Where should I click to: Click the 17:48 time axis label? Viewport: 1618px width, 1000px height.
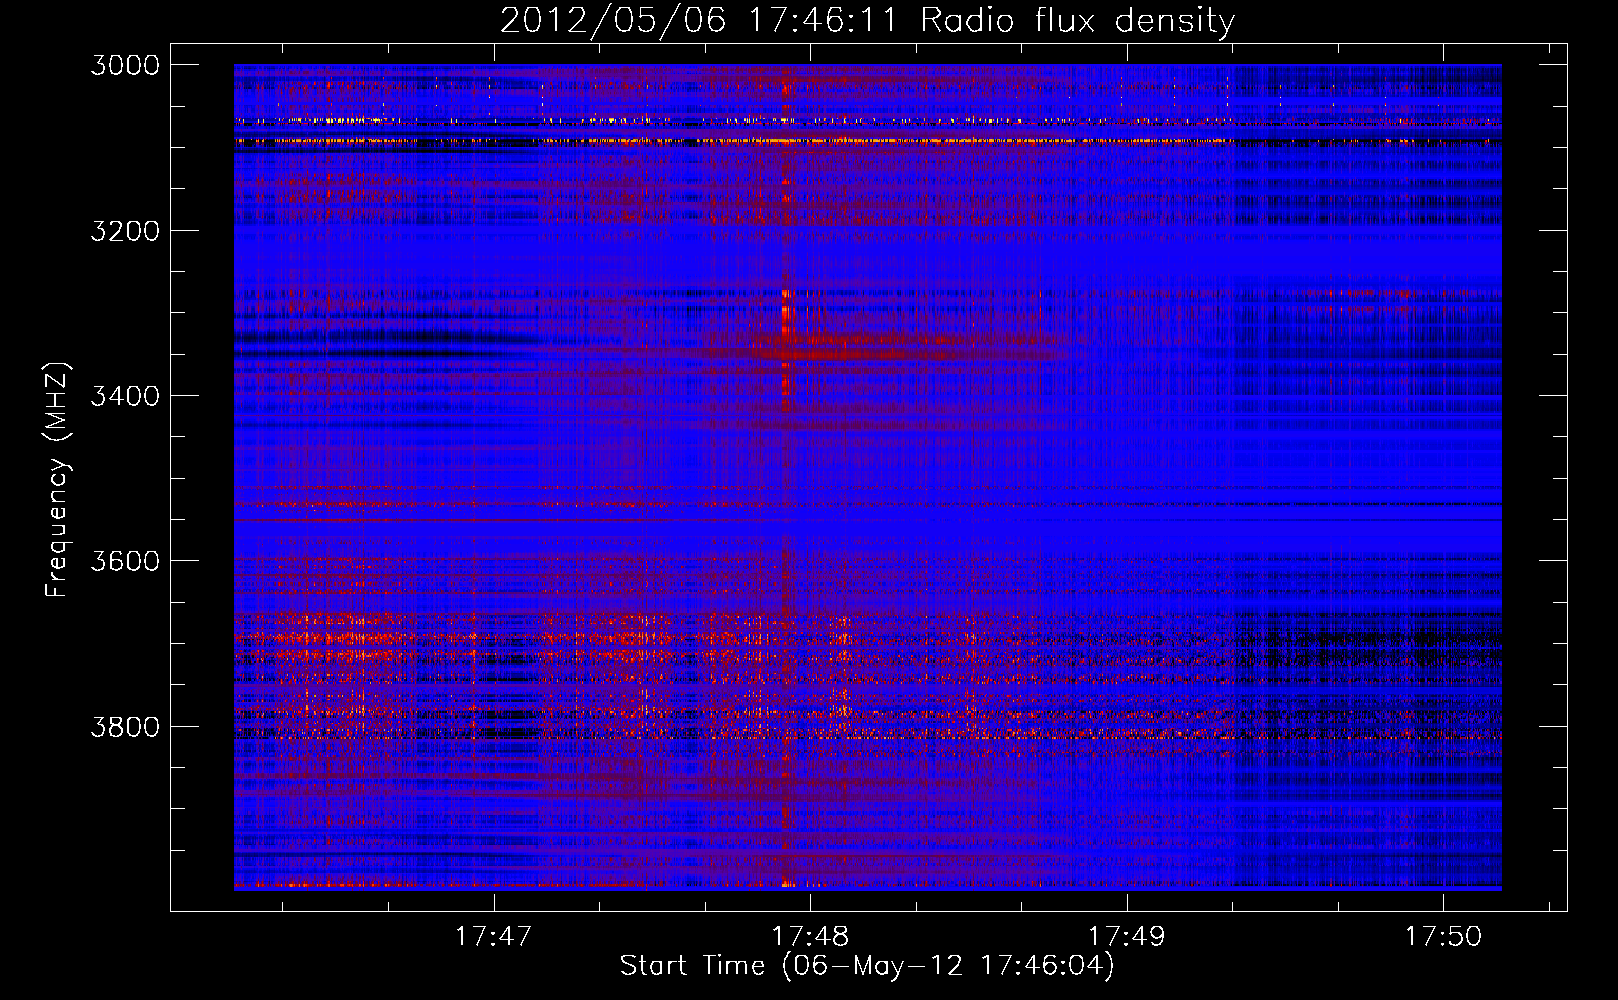(810, 936)
